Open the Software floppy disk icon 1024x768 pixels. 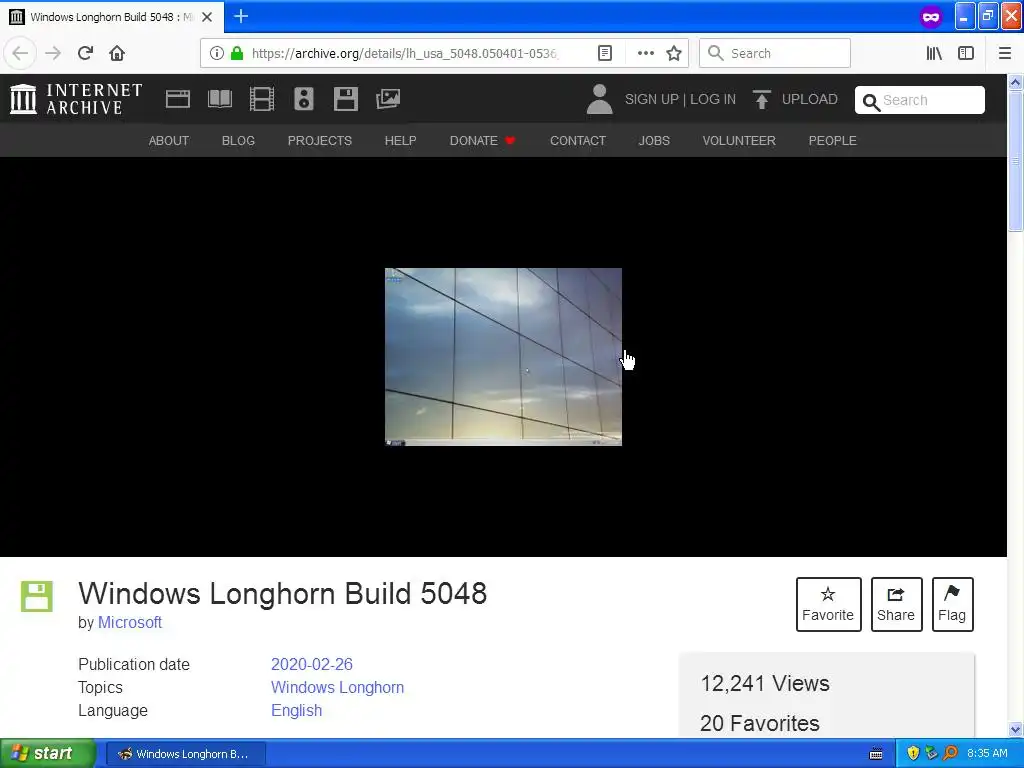[x=345, y=99]
